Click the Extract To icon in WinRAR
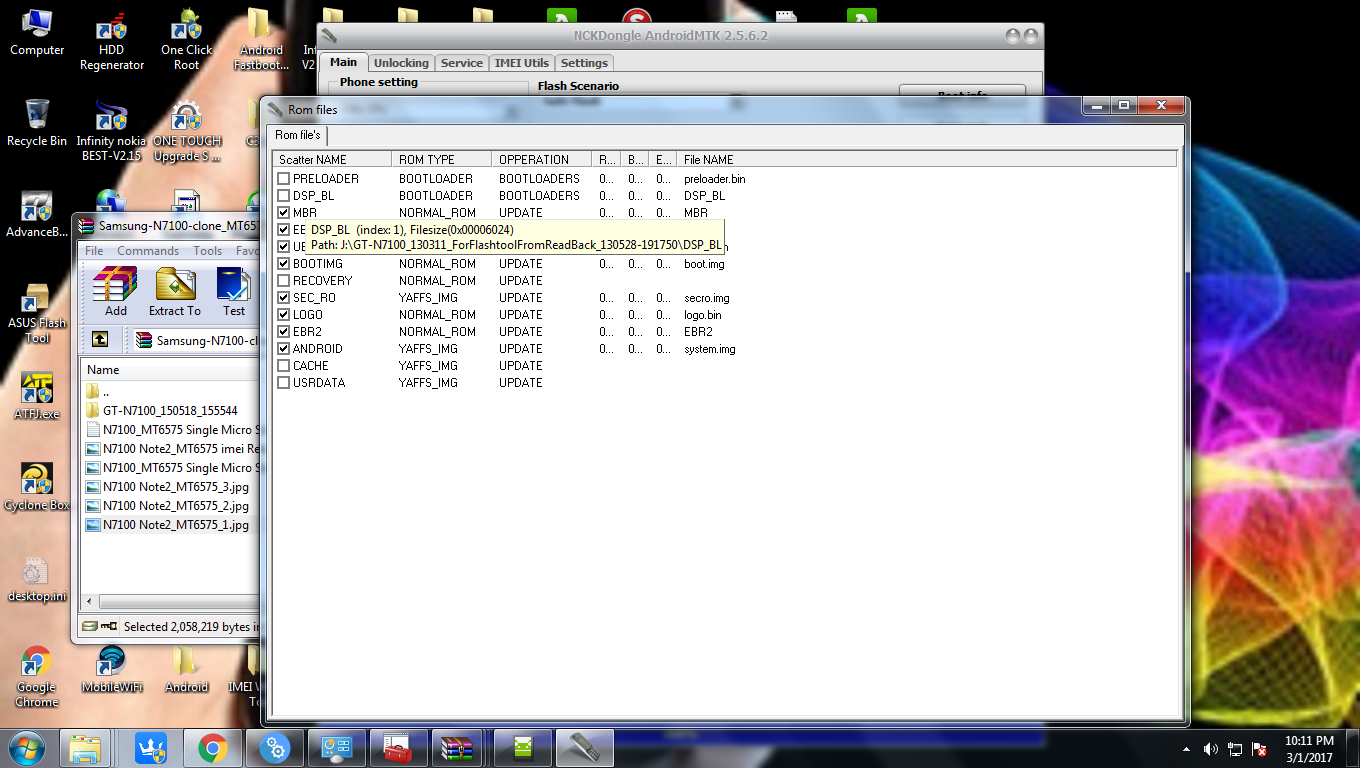The width and height of the screenshot is (1360, 768). click(x=175, y=292)
